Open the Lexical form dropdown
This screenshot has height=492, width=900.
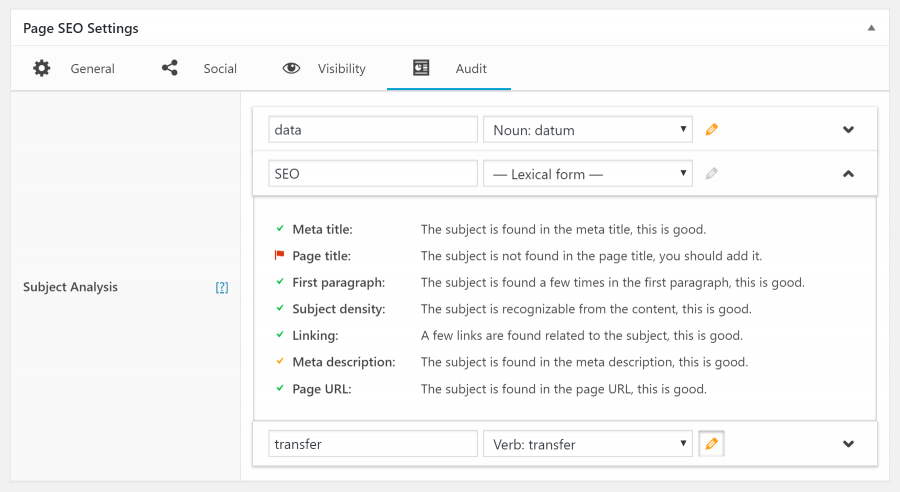point(588,173)
